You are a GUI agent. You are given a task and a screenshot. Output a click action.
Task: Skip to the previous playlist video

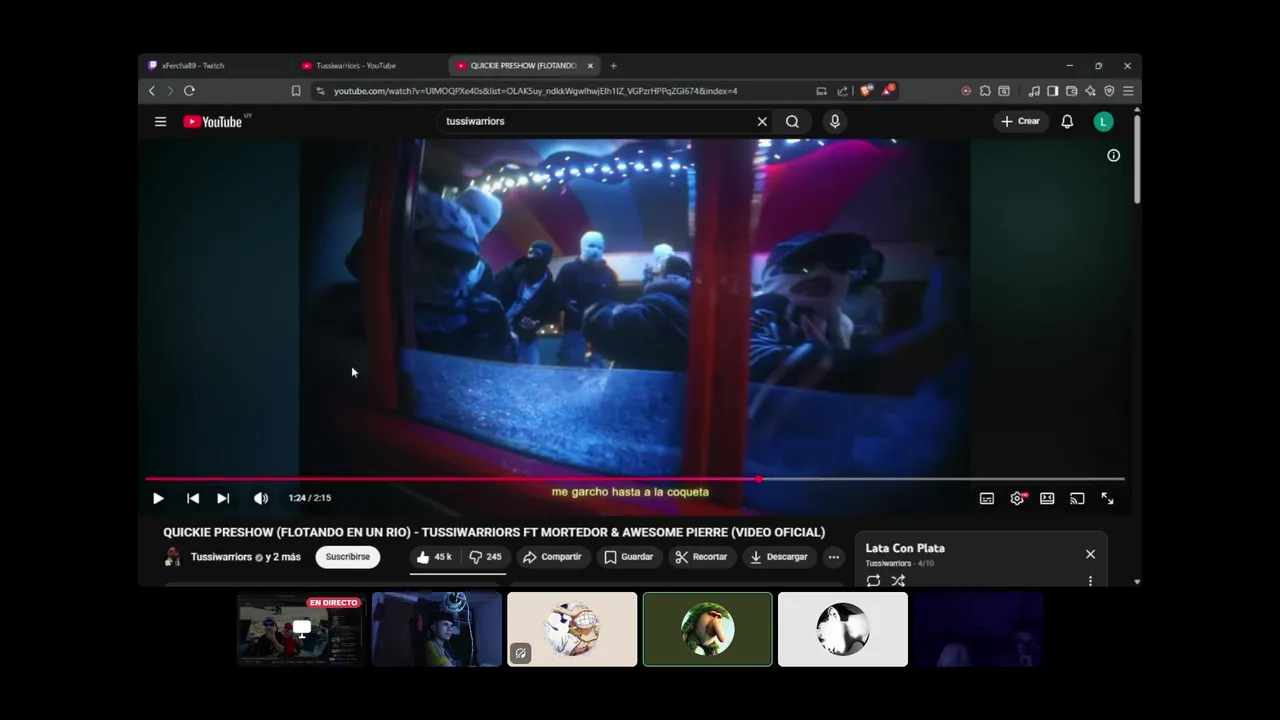[x=193, y=498]
